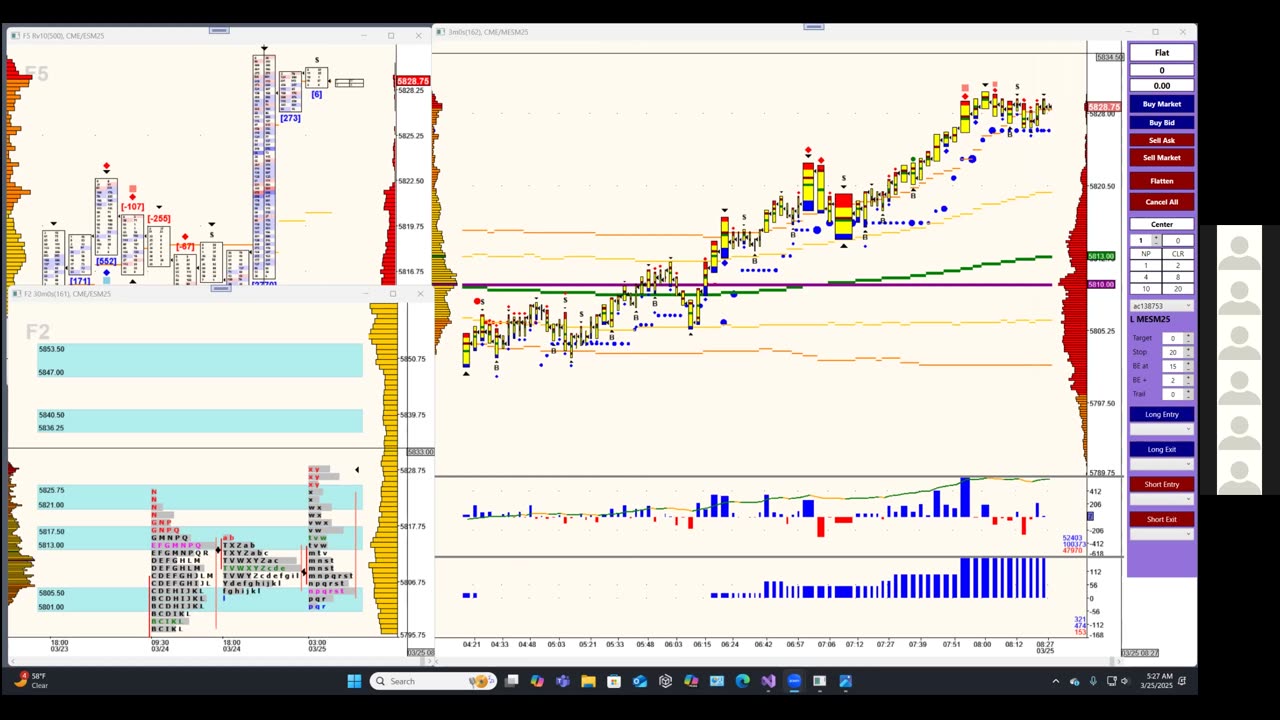The width and height of the screenshot is (1280, 720).
Task: Adjust the order quantity stepper
Action: [1156, 240]
